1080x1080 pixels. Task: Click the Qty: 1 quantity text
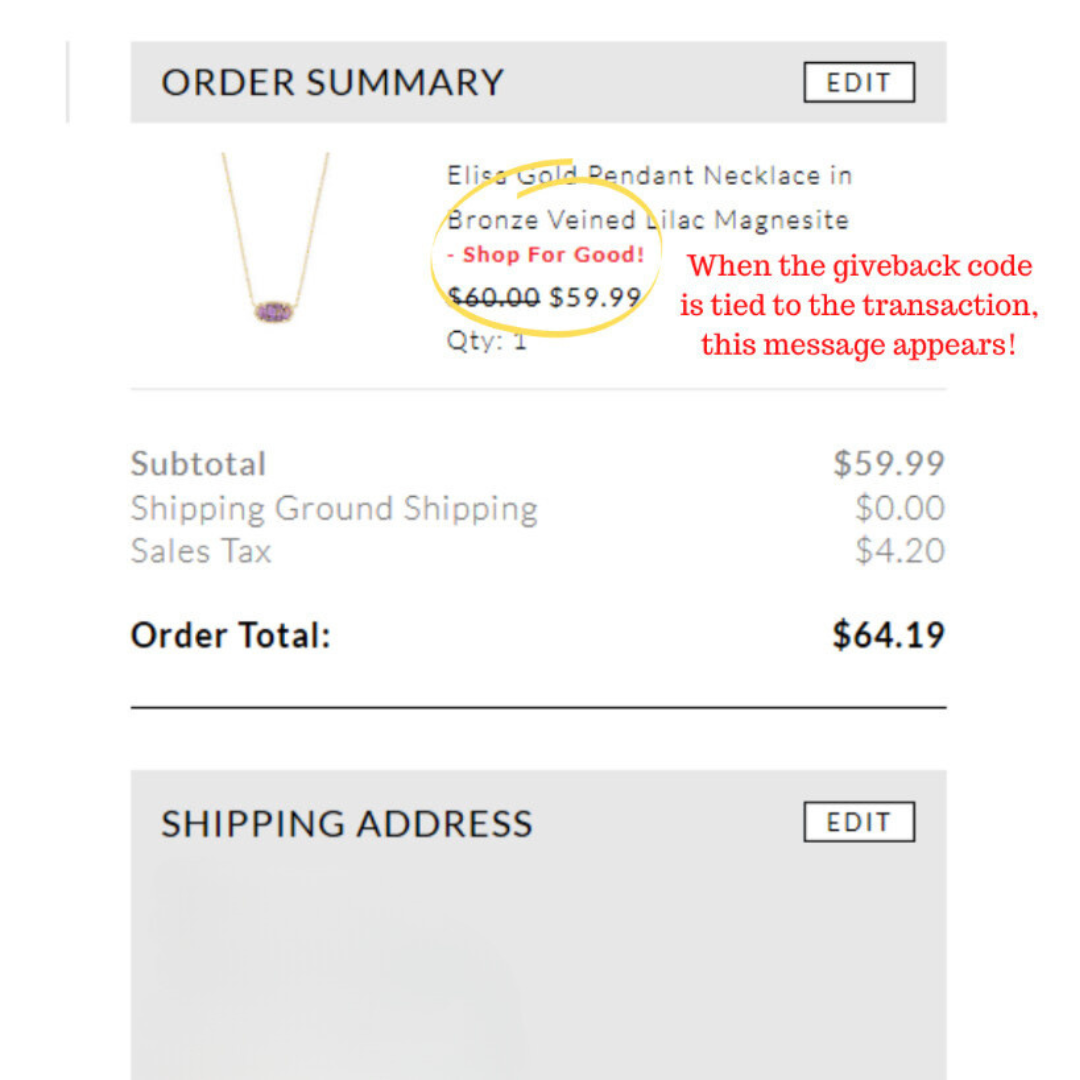(486, 340)
